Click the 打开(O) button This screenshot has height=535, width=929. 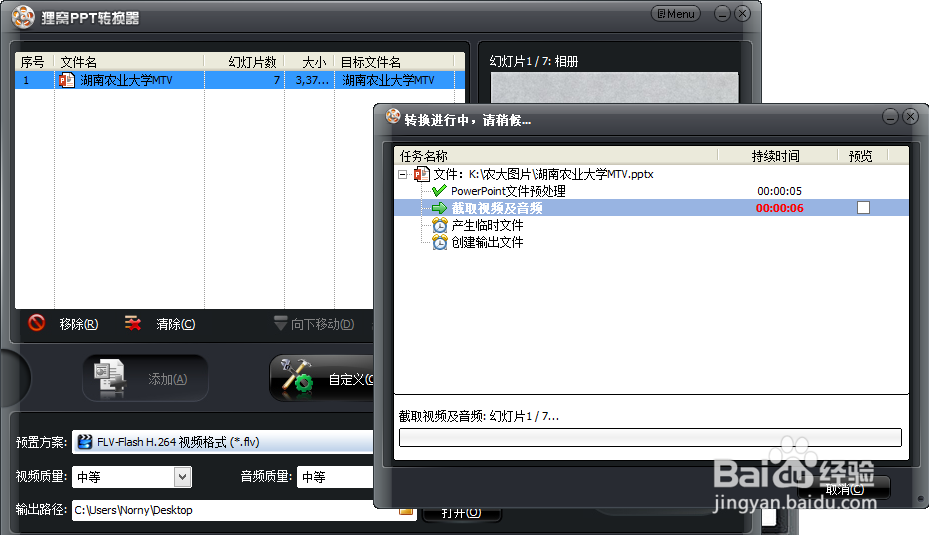[461, 512]
